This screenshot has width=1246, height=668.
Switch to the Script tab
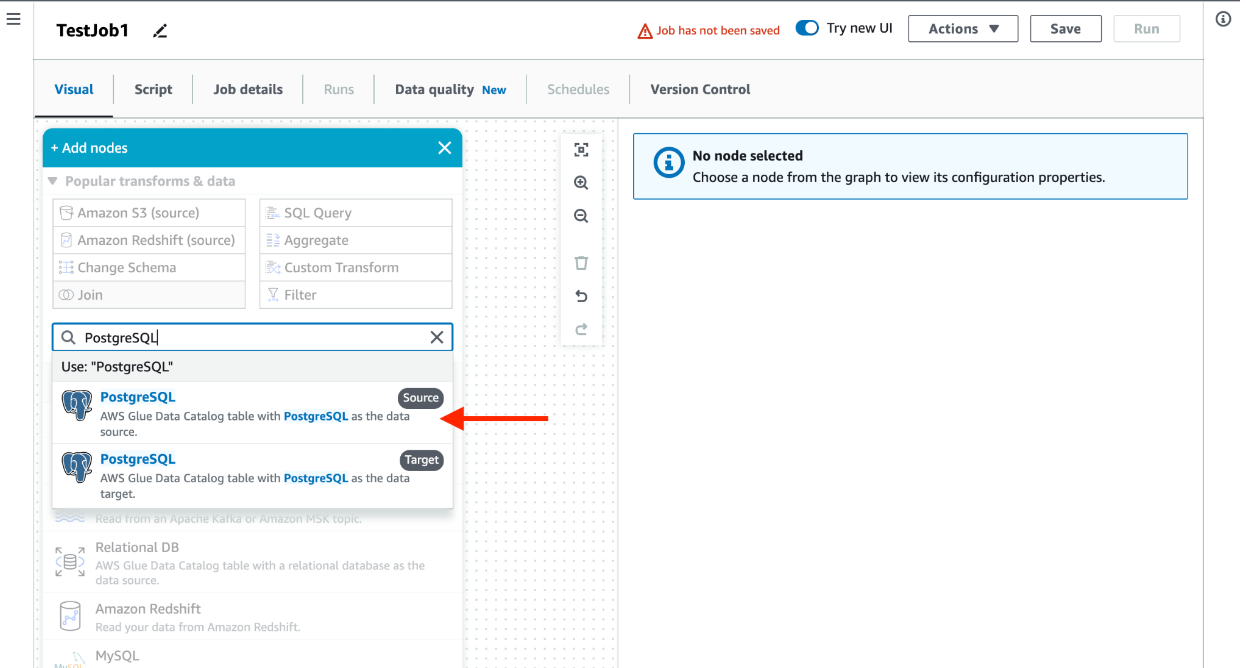(153, 89)
